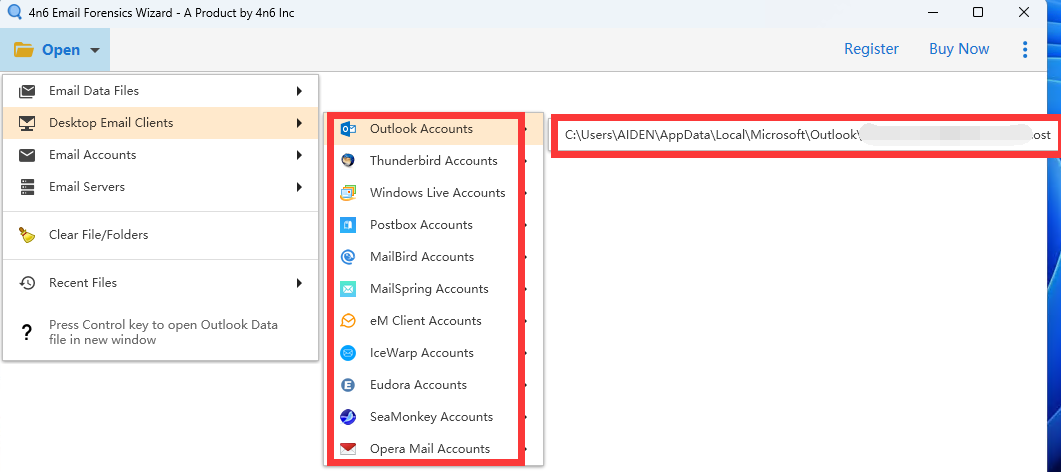Click the IceWarp Accounts icon

[x=348, y=353]
